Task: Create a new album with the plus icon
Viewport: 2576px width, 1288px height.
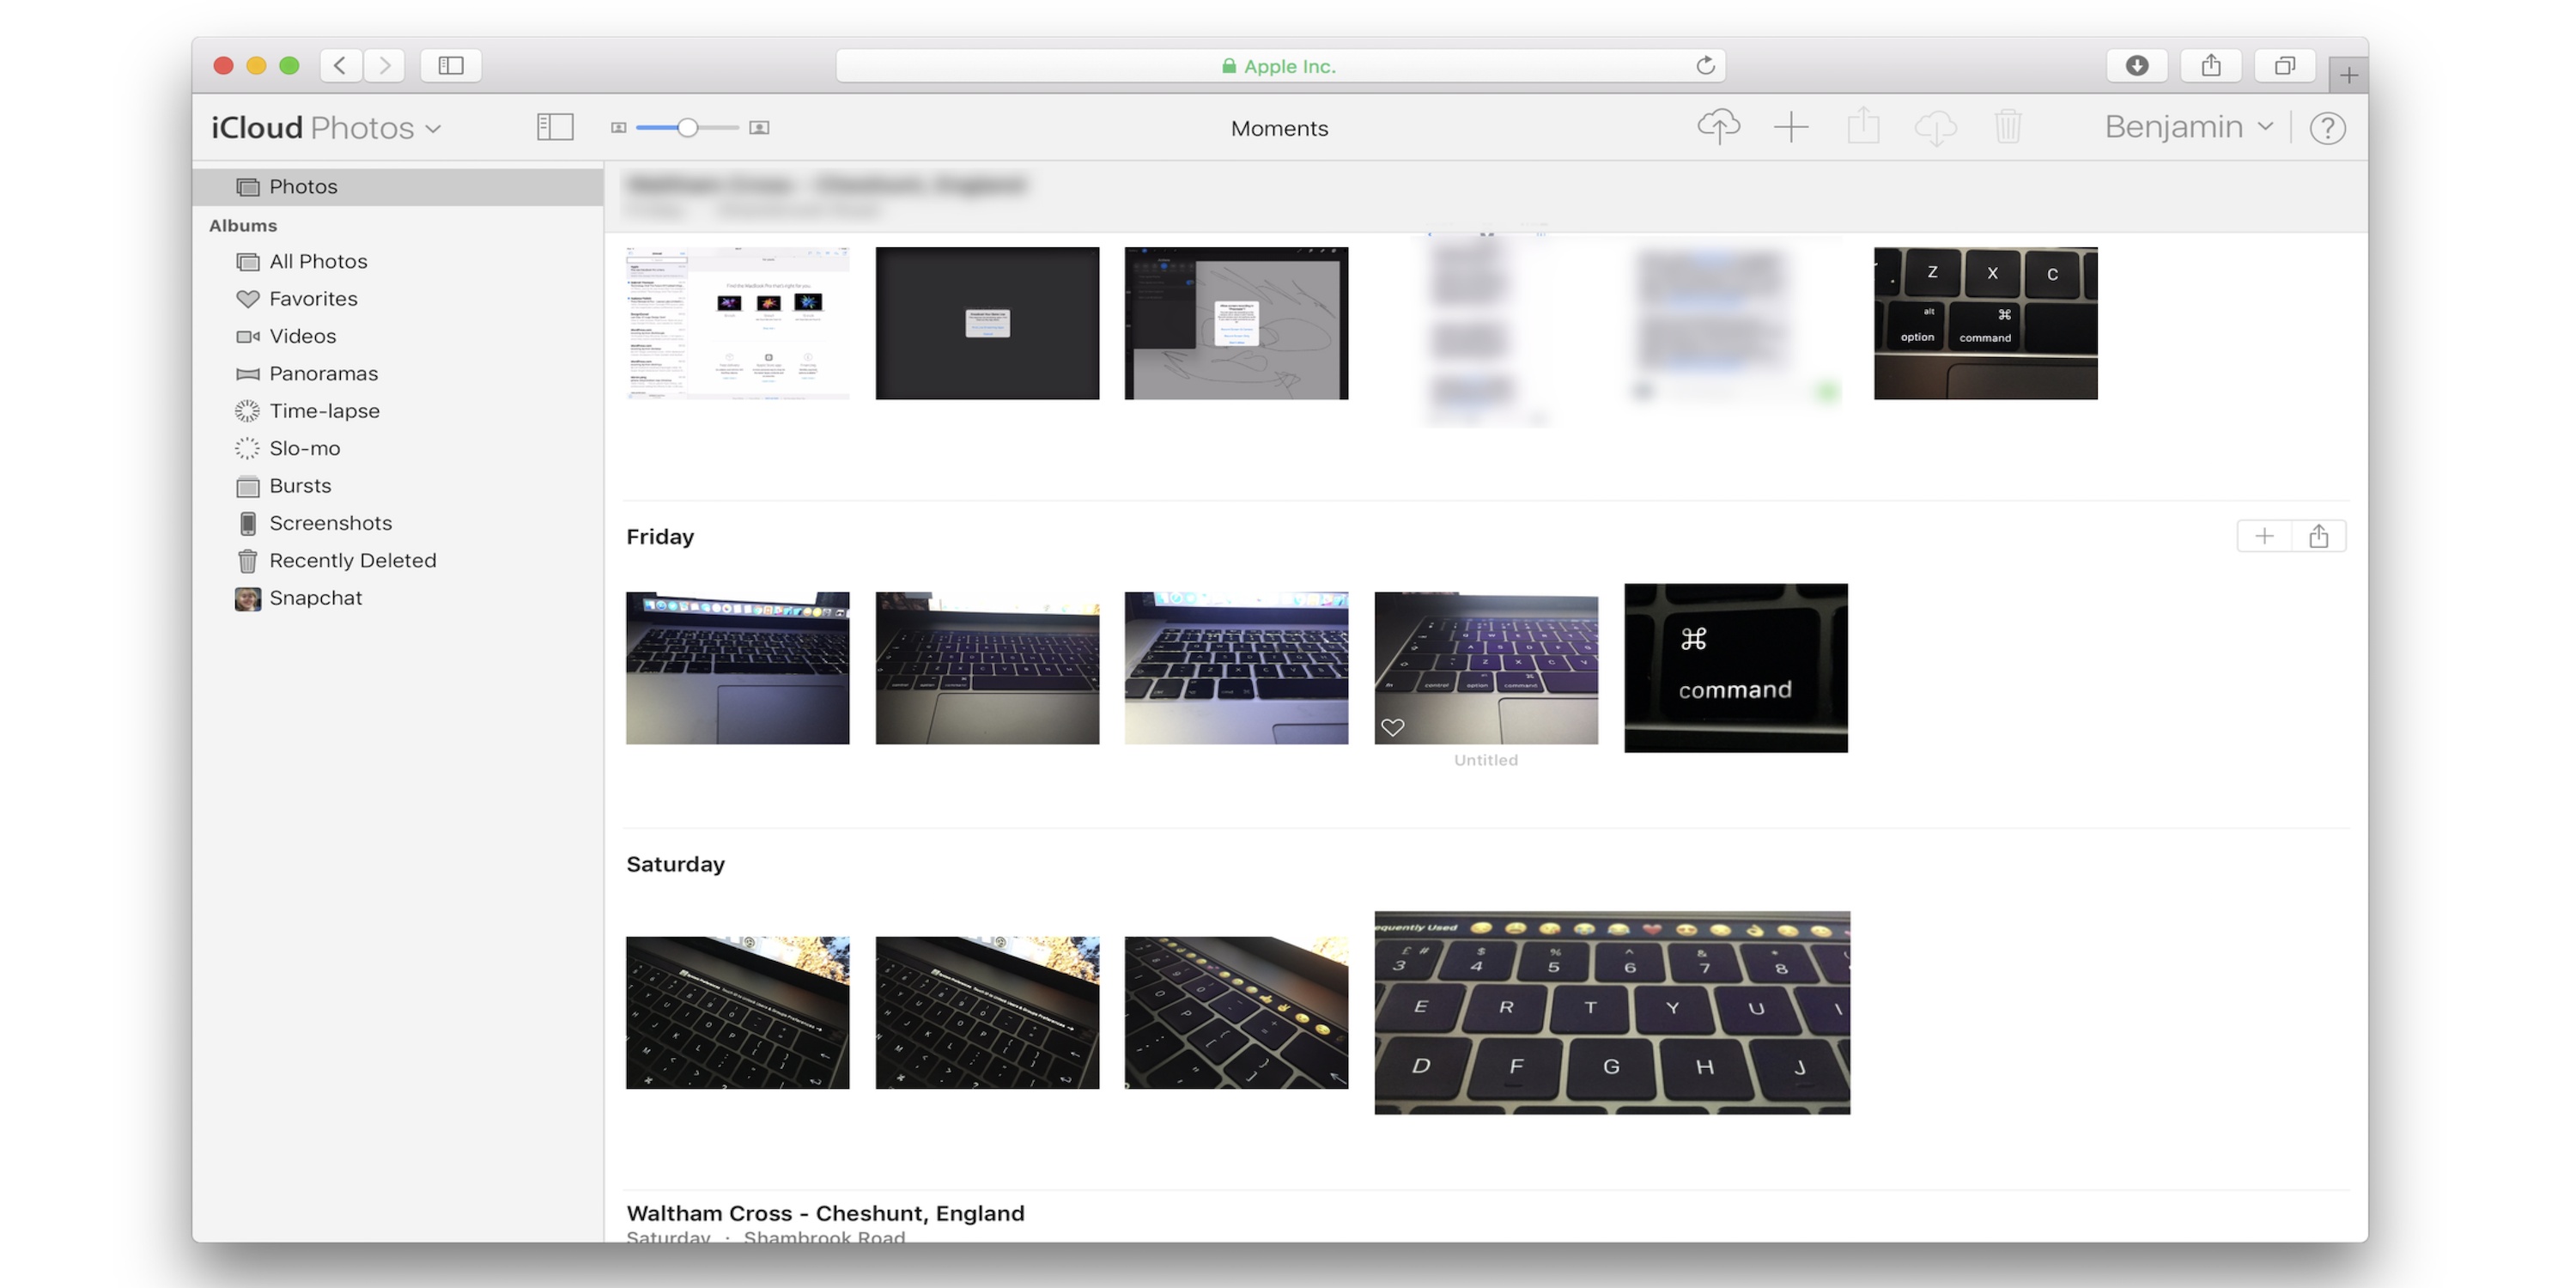Action: 1791,127
